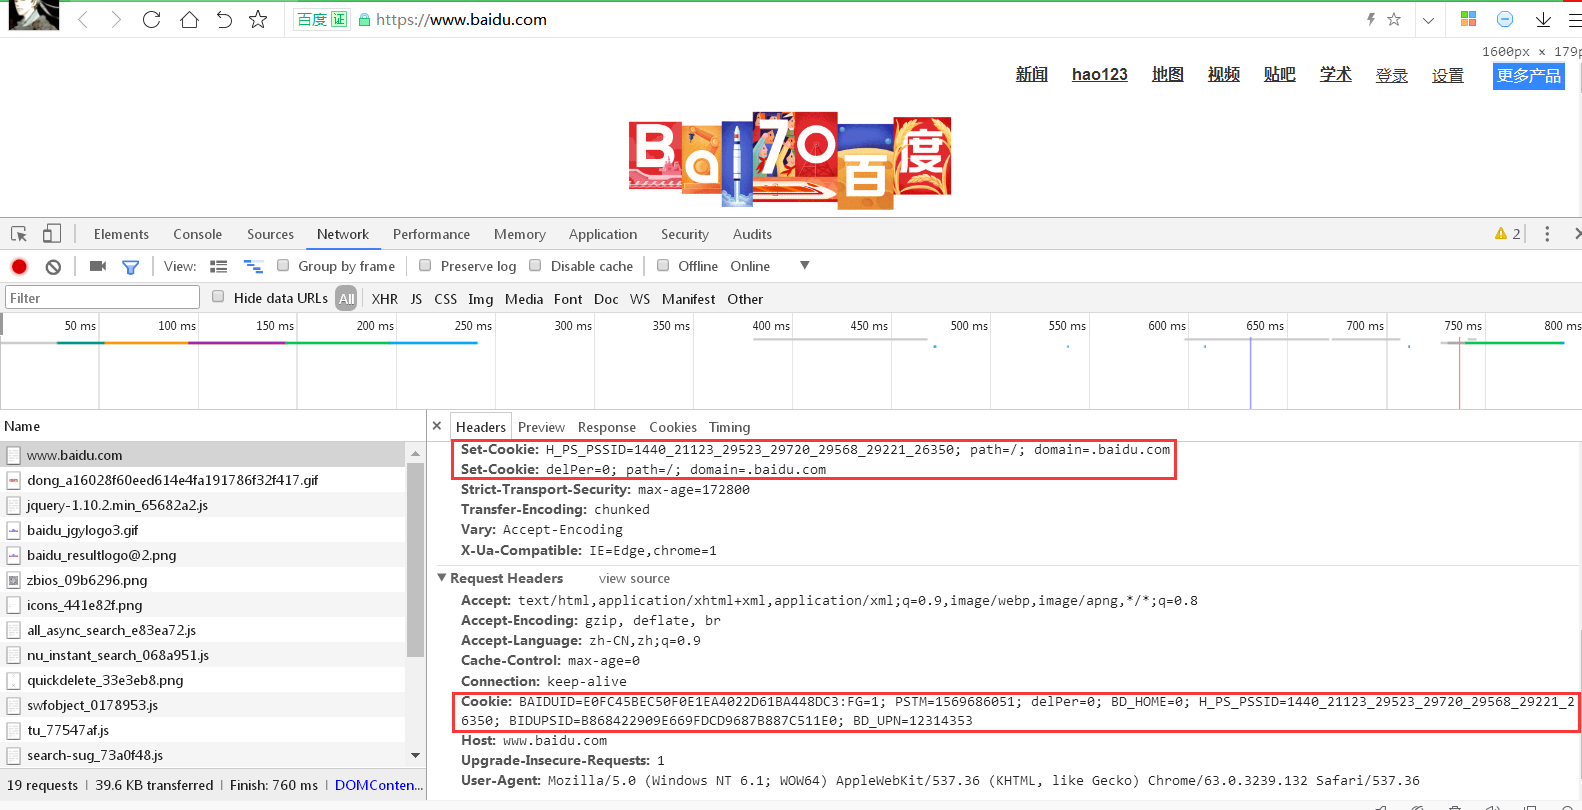
Task: Click in the network Filter field
Action: tap(103, 297)
